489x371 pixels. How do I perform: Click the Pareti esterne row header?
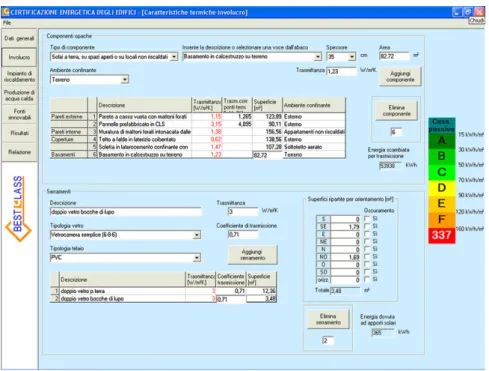(69, 117)
